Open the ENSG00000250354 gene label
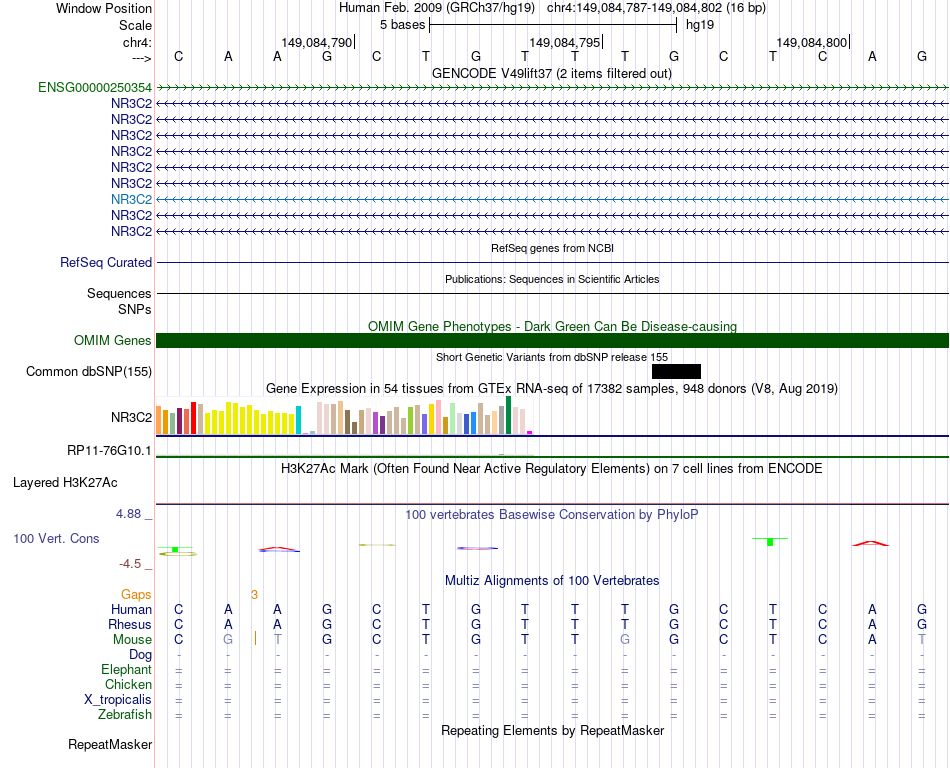 click(95, 87)
